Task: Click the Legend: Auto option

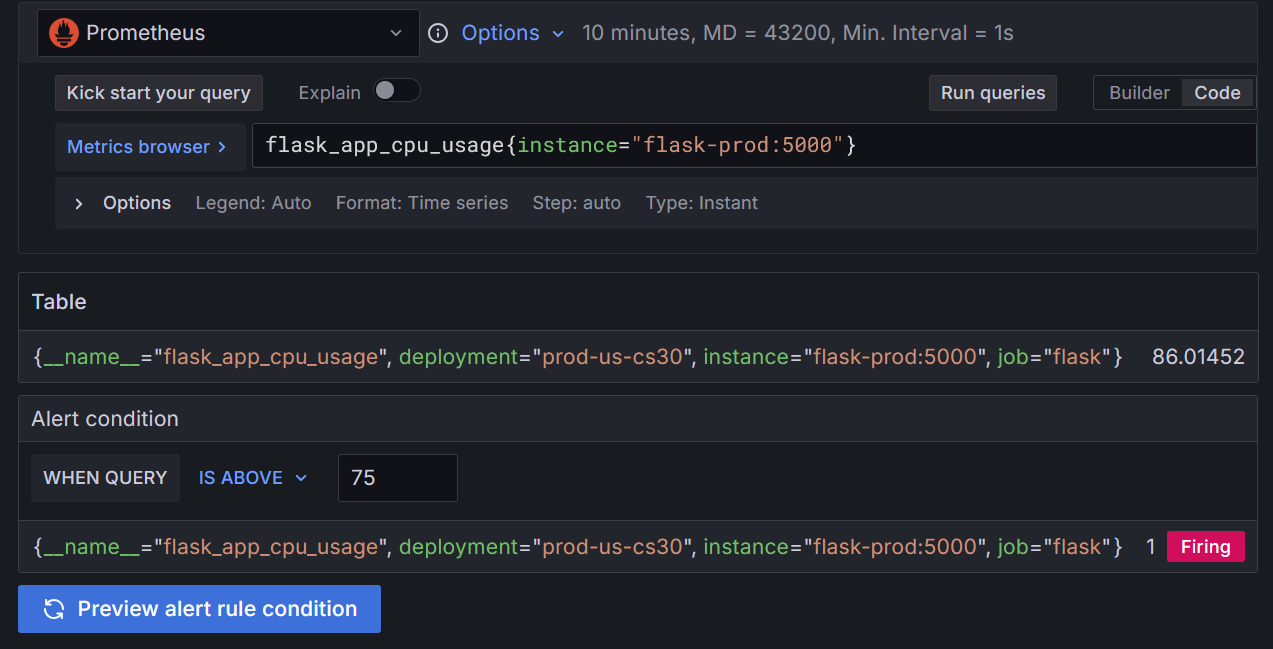Action: (253, 203)
